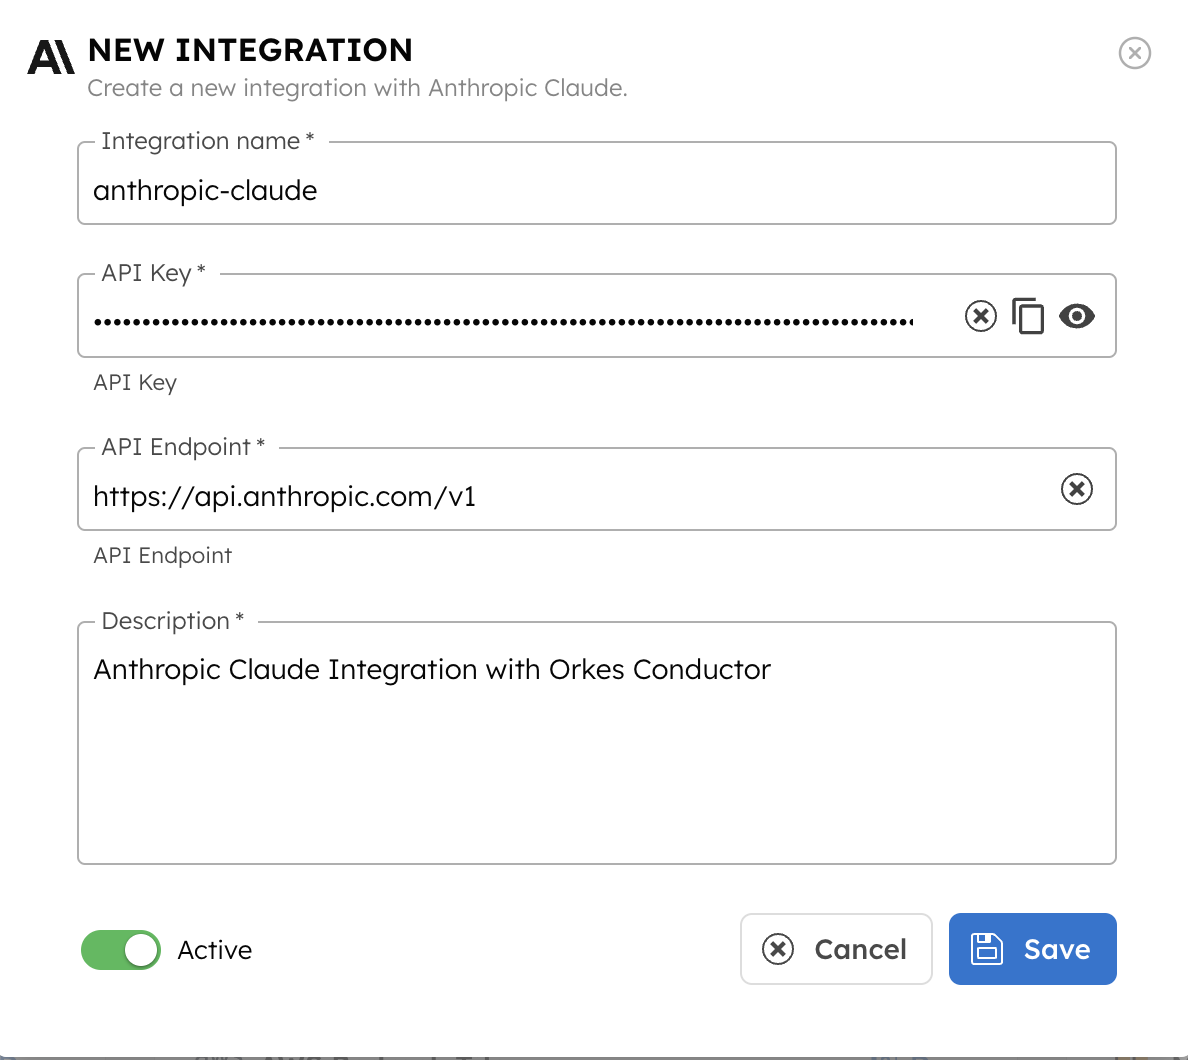Copy the API Key to clipboard
Screen dimensions: 1188x1060
coord(1028,316)
